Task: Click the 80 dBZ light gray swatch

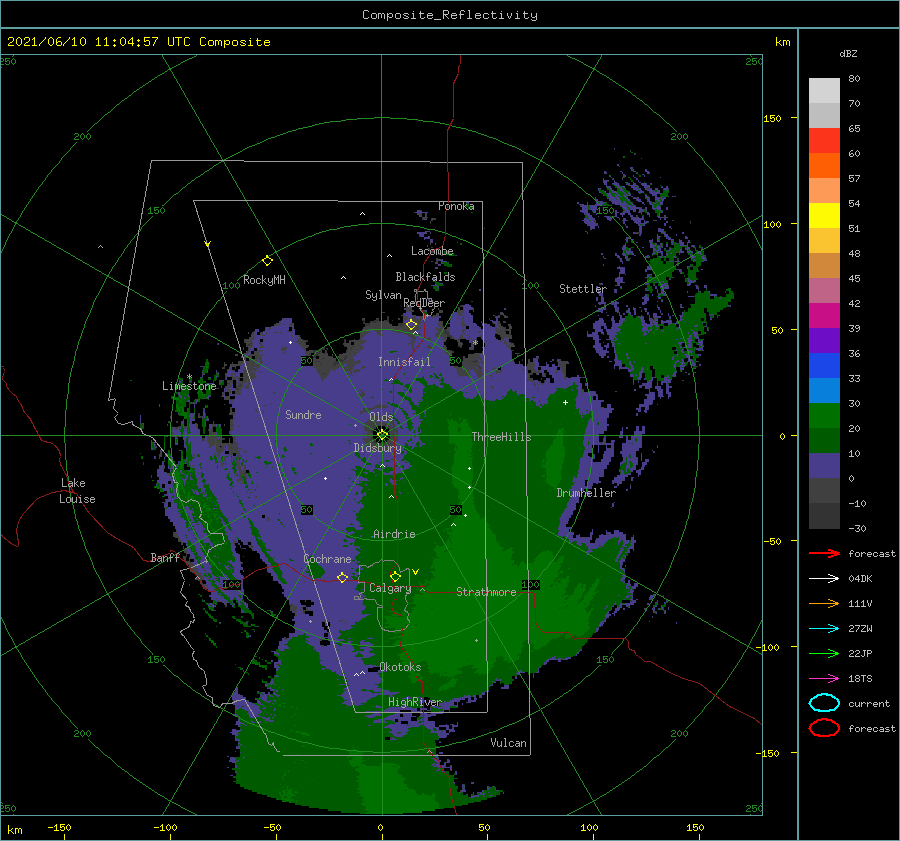Action: pyautogui.click(x=824, y=90)
